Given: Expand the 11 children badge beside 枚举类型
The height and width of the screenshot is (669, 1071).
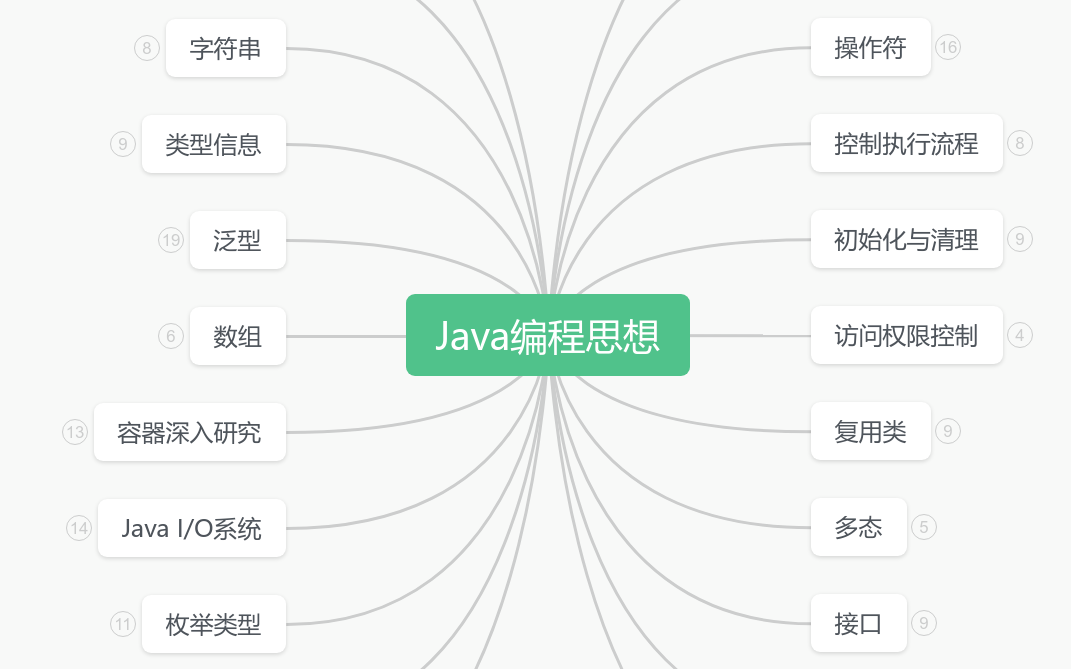Looking at the screenshot, I should tap(123, 624).
